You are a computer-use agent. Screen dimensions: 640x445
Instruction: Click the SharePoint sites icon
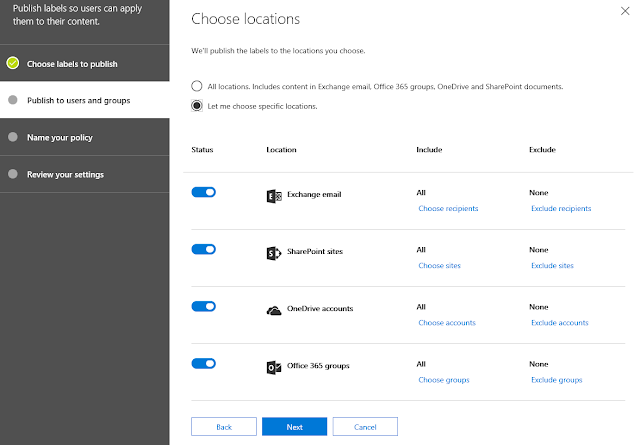coord(274,253)
